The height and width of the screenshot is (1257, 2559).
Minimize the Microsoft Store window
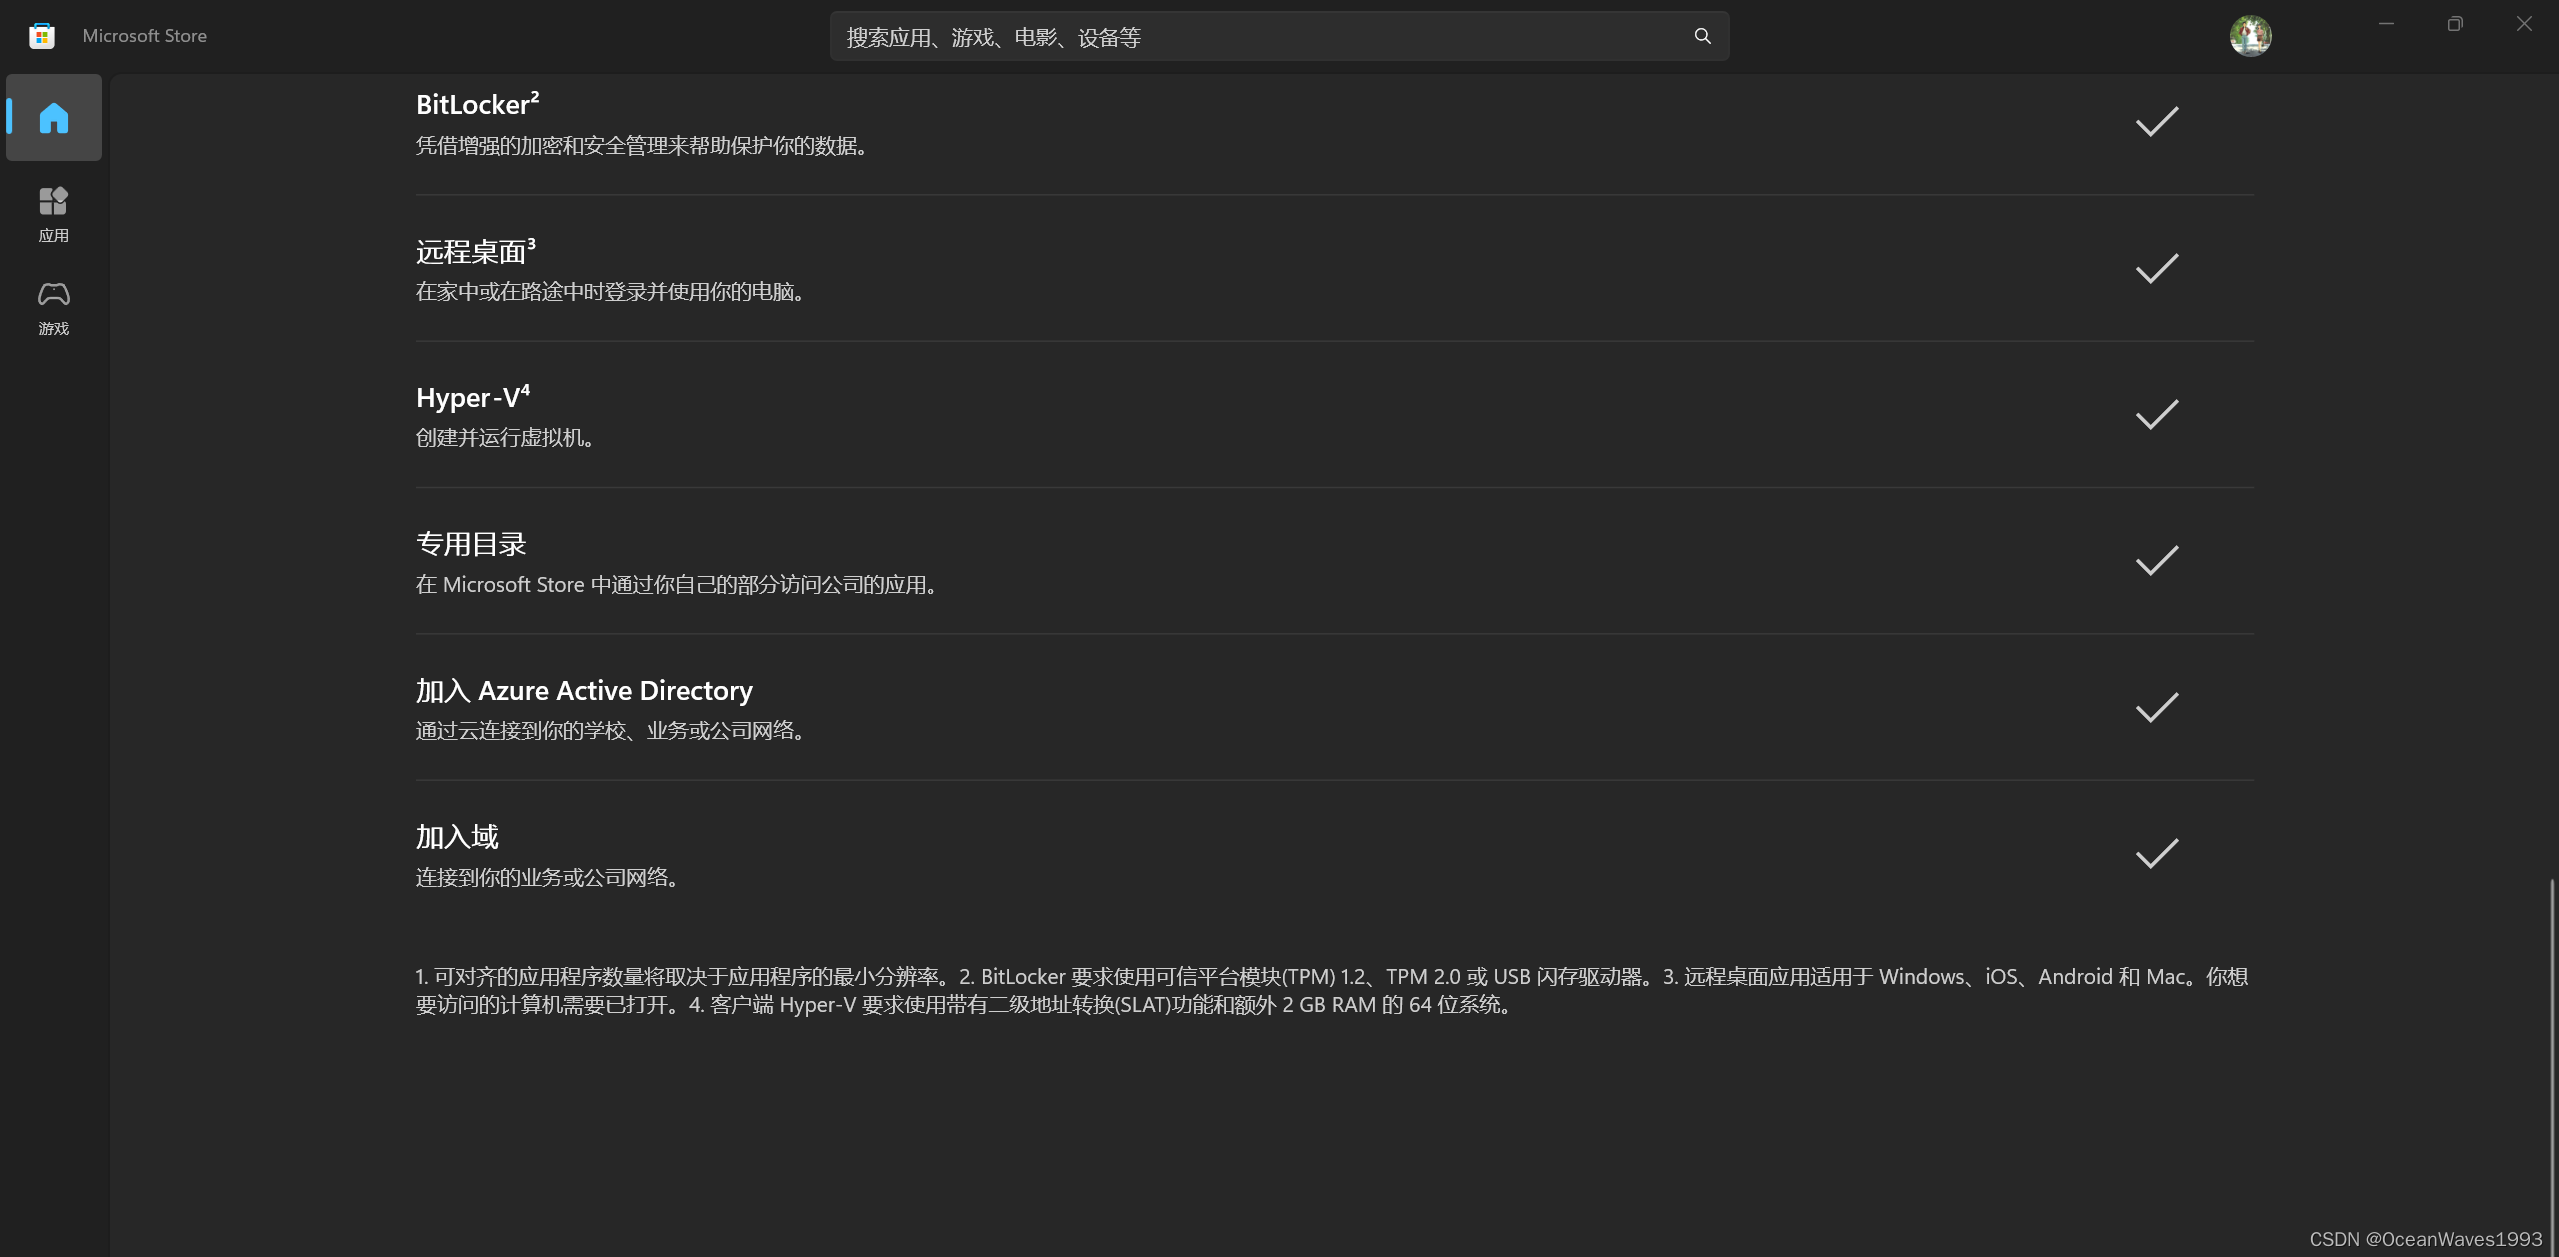[2386, 24]
